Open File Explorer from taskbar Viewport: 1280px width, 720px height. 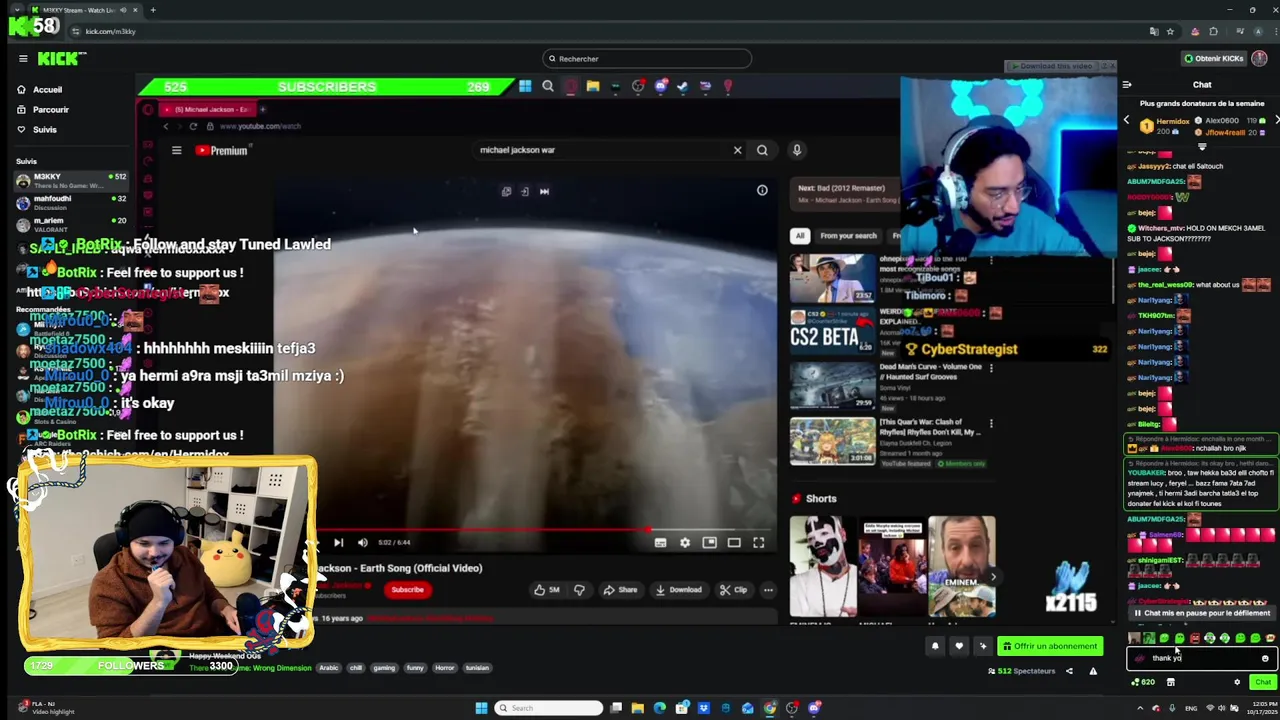[x=637, y=708]
